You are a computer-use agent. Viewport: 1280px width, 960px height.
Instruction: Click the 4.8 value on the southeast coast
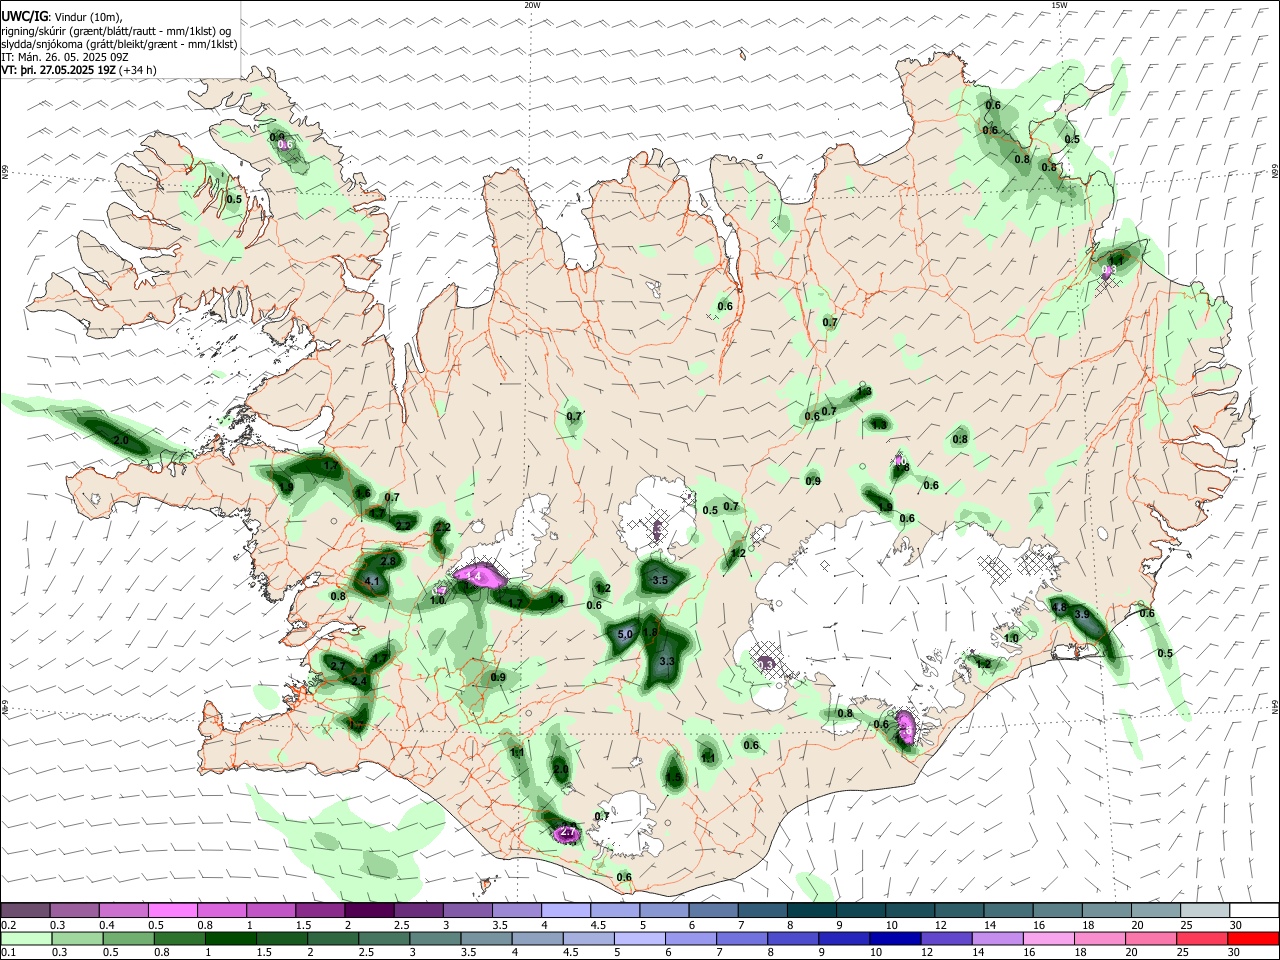pyautogui.click(x=1059, y=607)
